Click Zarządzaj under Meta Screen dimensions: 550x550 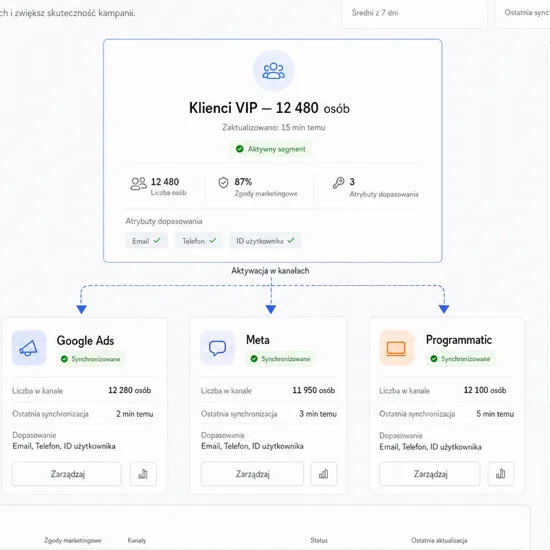252,474
